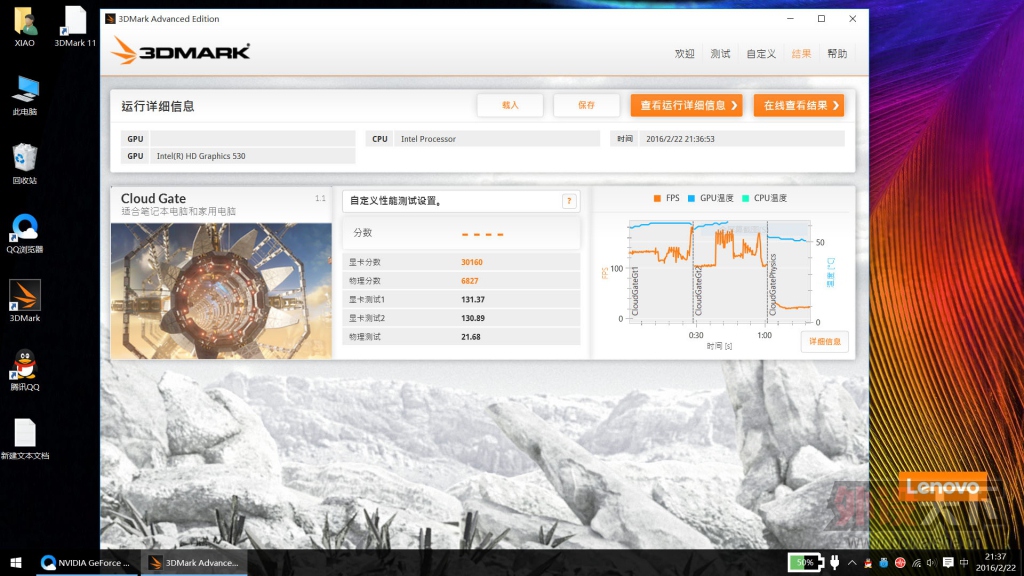This screenshot has height=576, width=1024.
Task: Click 在线查看结果 button
Action: [799, 105]
